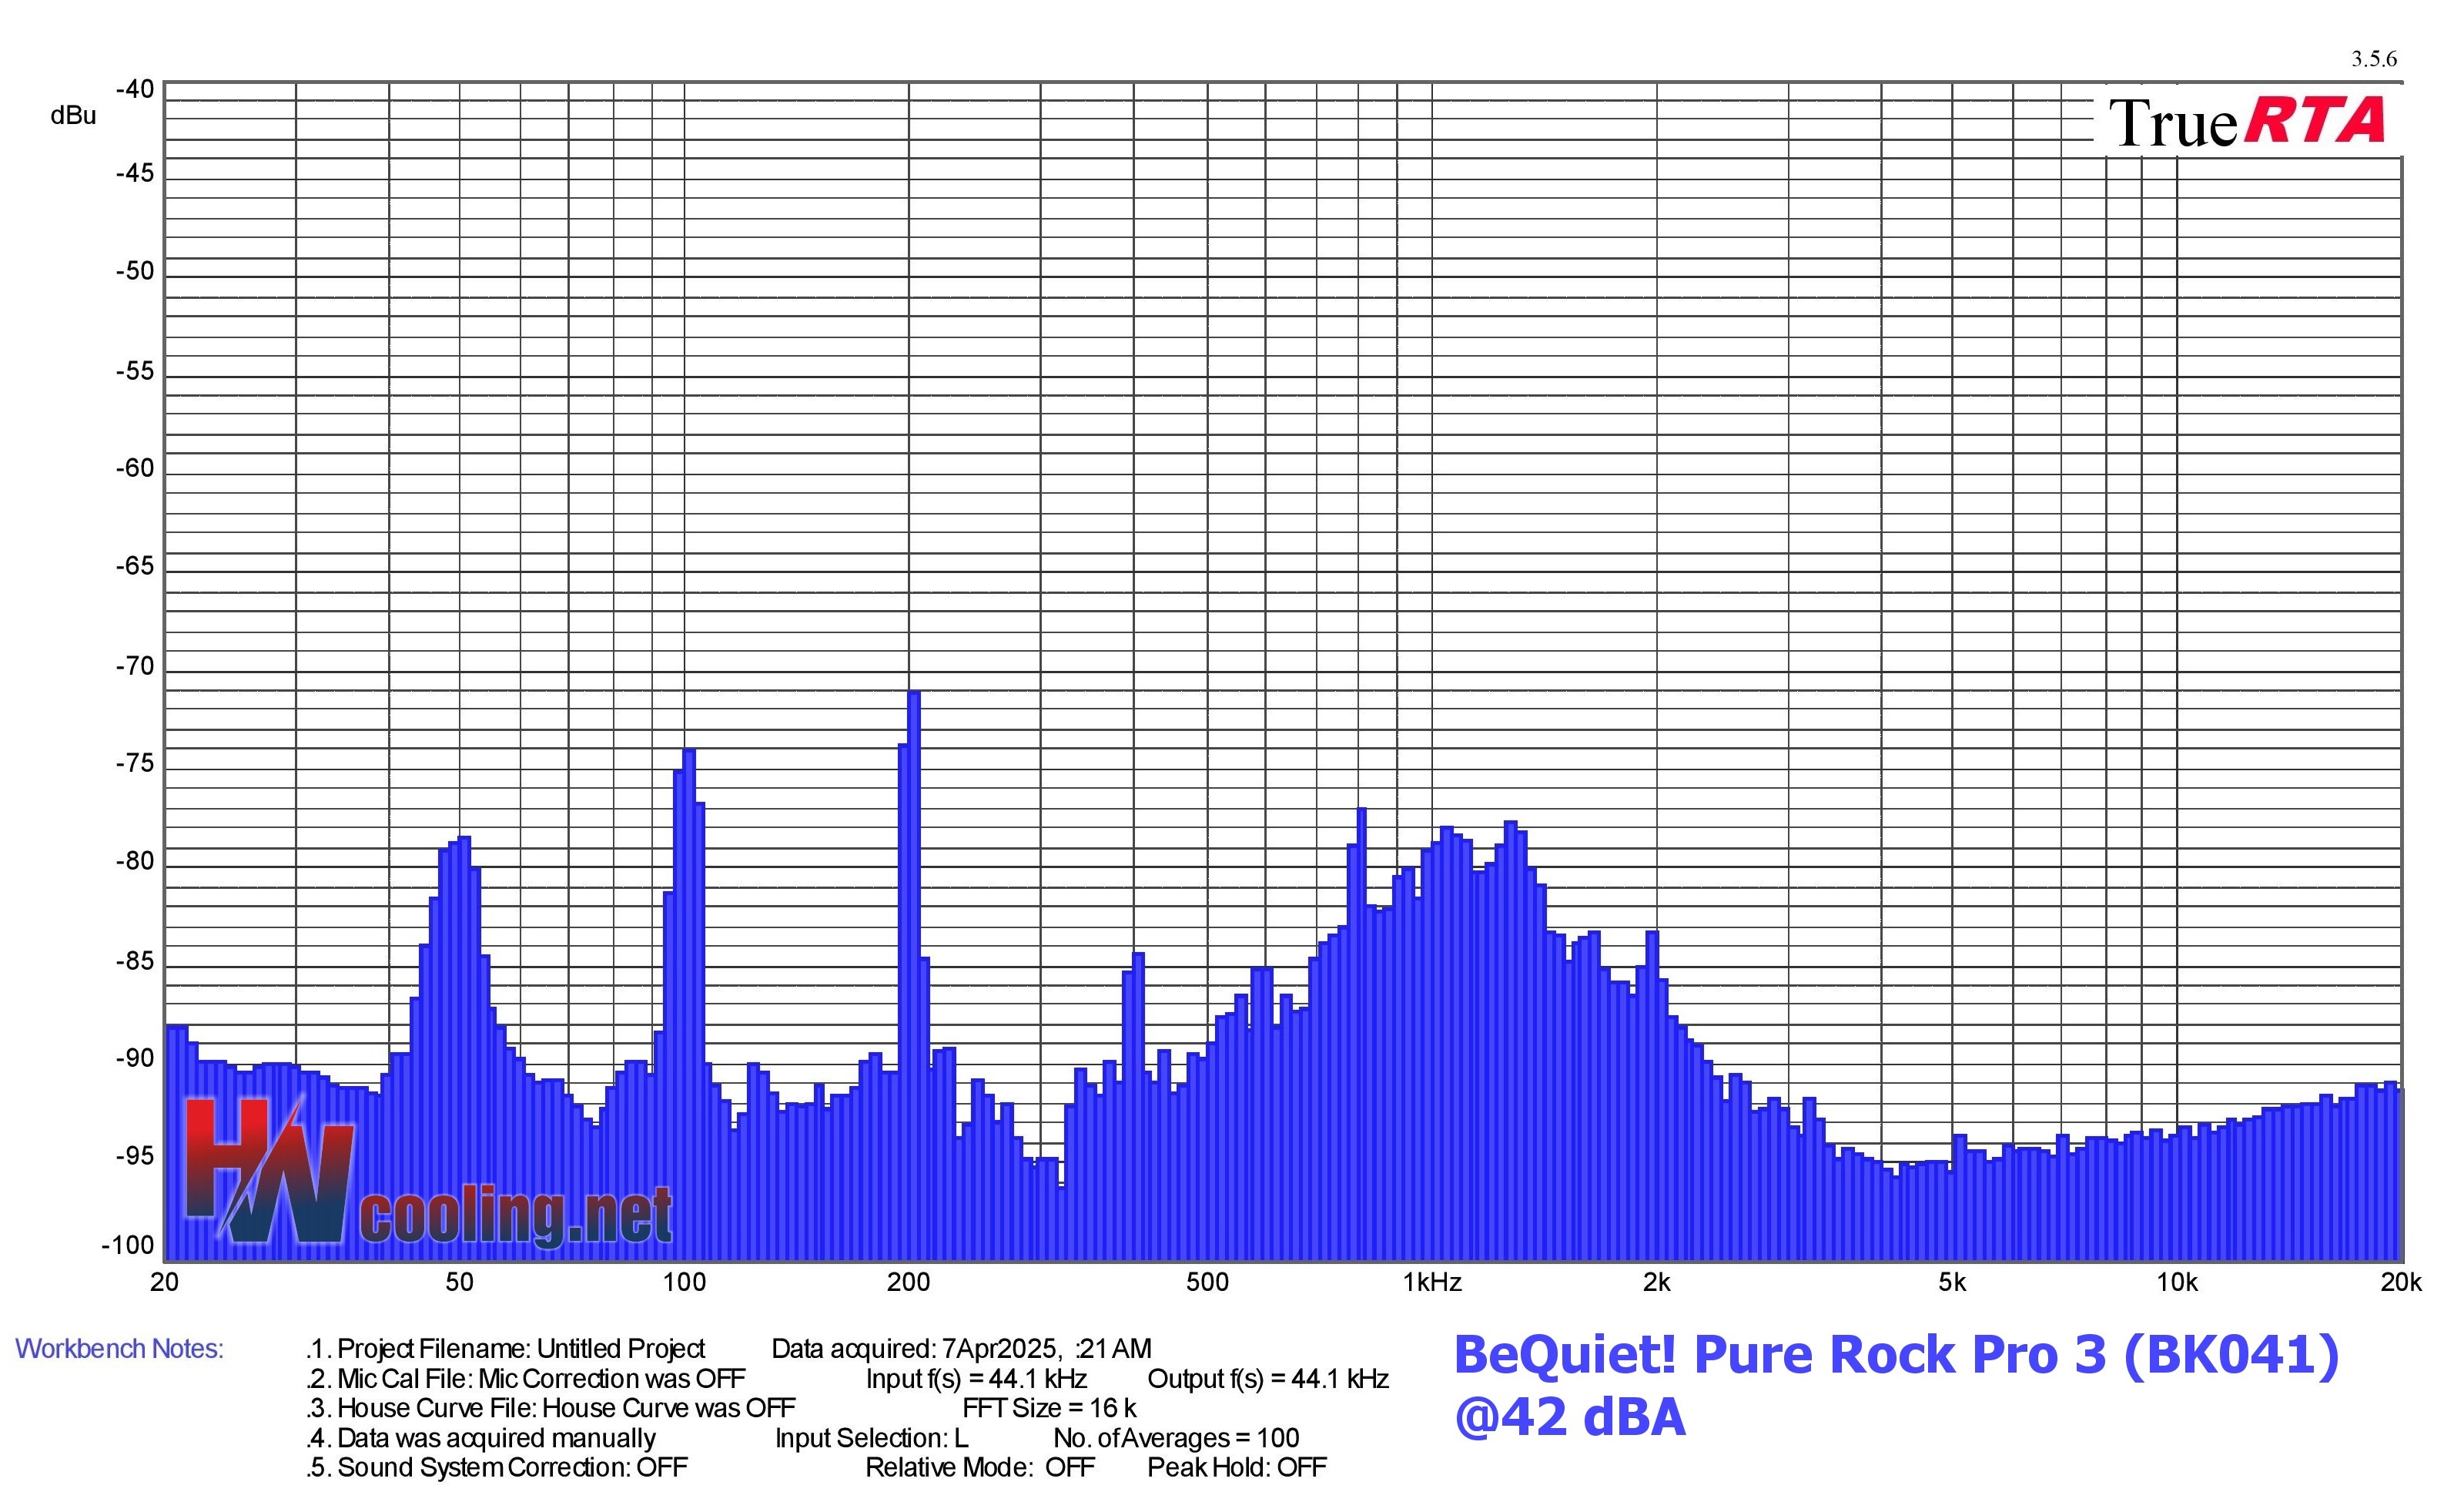Click the "5k" frequency axis label

[1952, 1282]
